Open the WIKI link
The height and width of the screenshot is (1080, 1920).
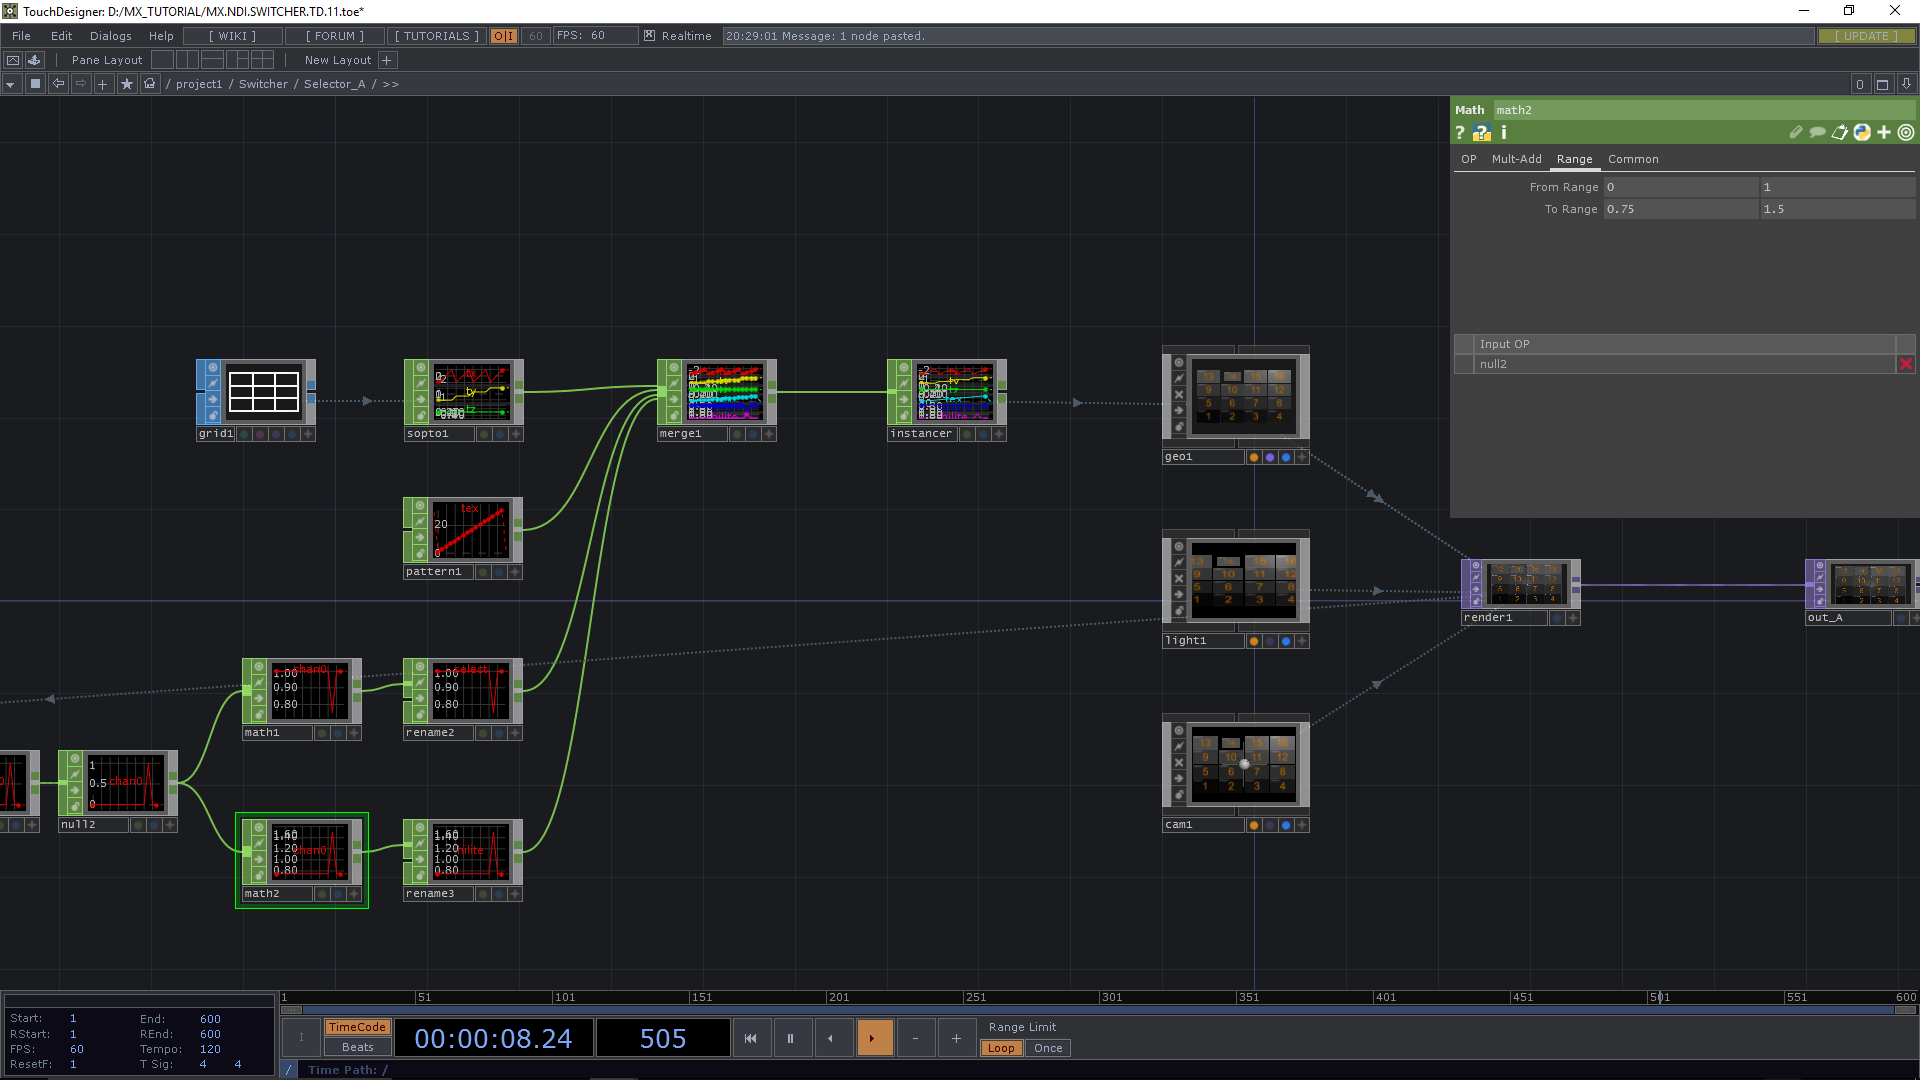(x=232, y=36)
